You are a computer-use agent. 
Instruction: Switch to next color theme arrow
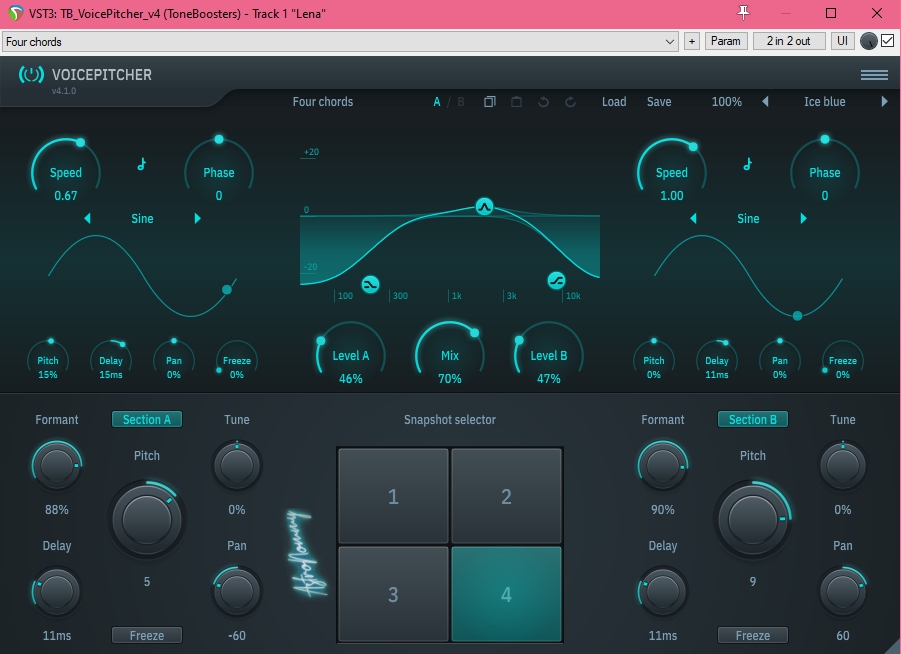coord(884,102)
